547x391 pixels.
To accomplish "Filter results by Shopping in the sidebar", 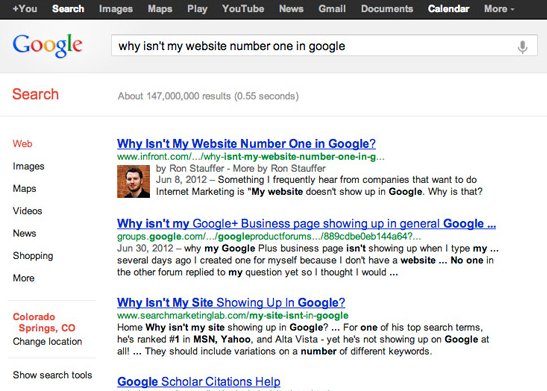I will pyautogui.click(x=33, y=256).
